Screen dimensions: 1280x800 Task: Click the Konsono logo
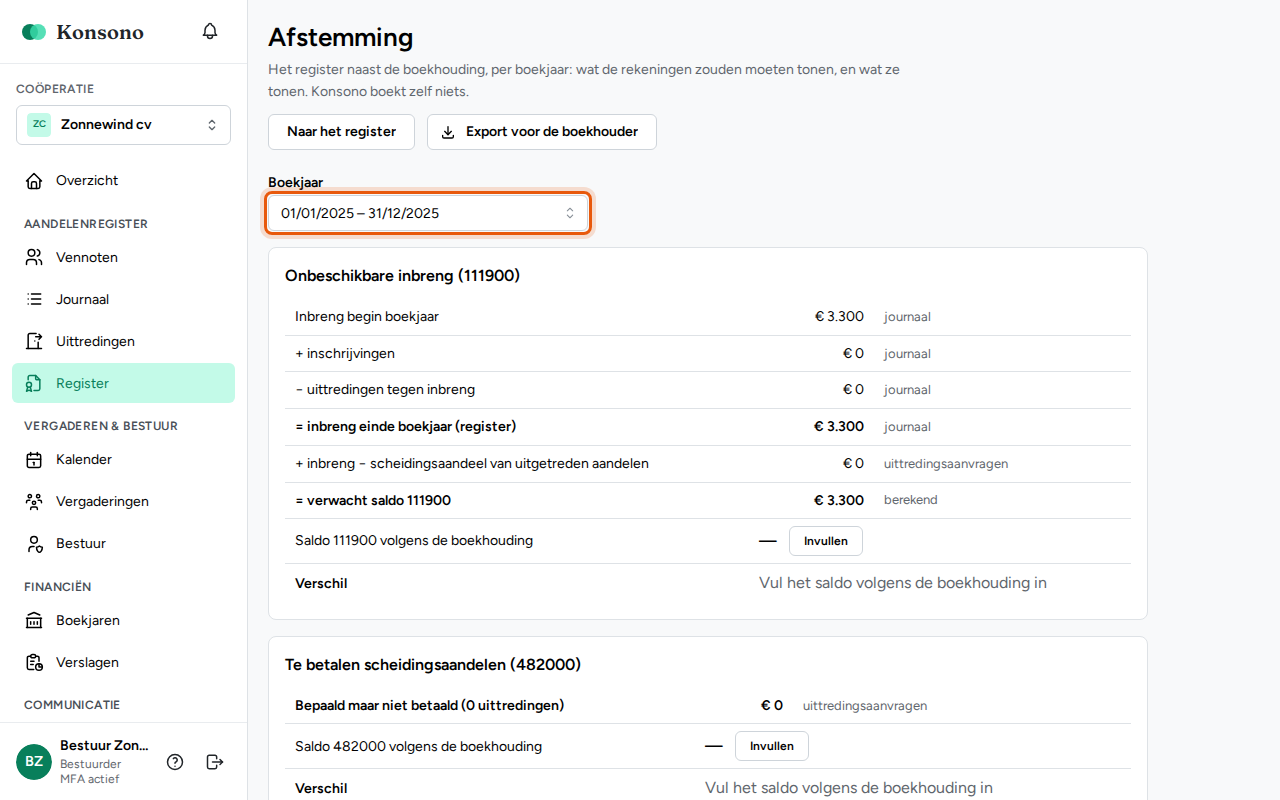click(83, 32)
